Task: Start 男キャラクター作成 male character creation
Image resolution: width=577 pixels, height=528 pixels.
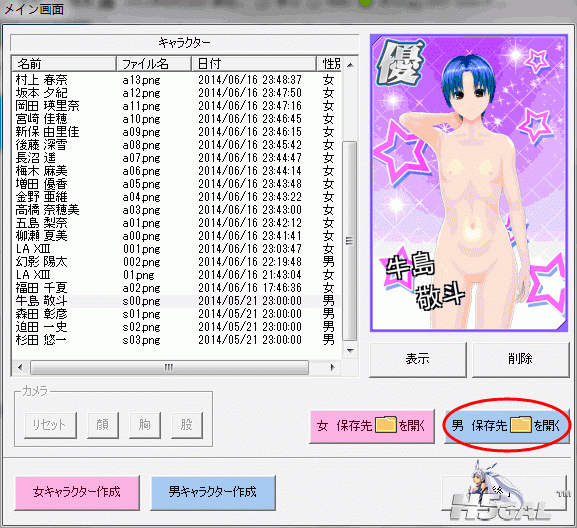Action: (213, 492)
